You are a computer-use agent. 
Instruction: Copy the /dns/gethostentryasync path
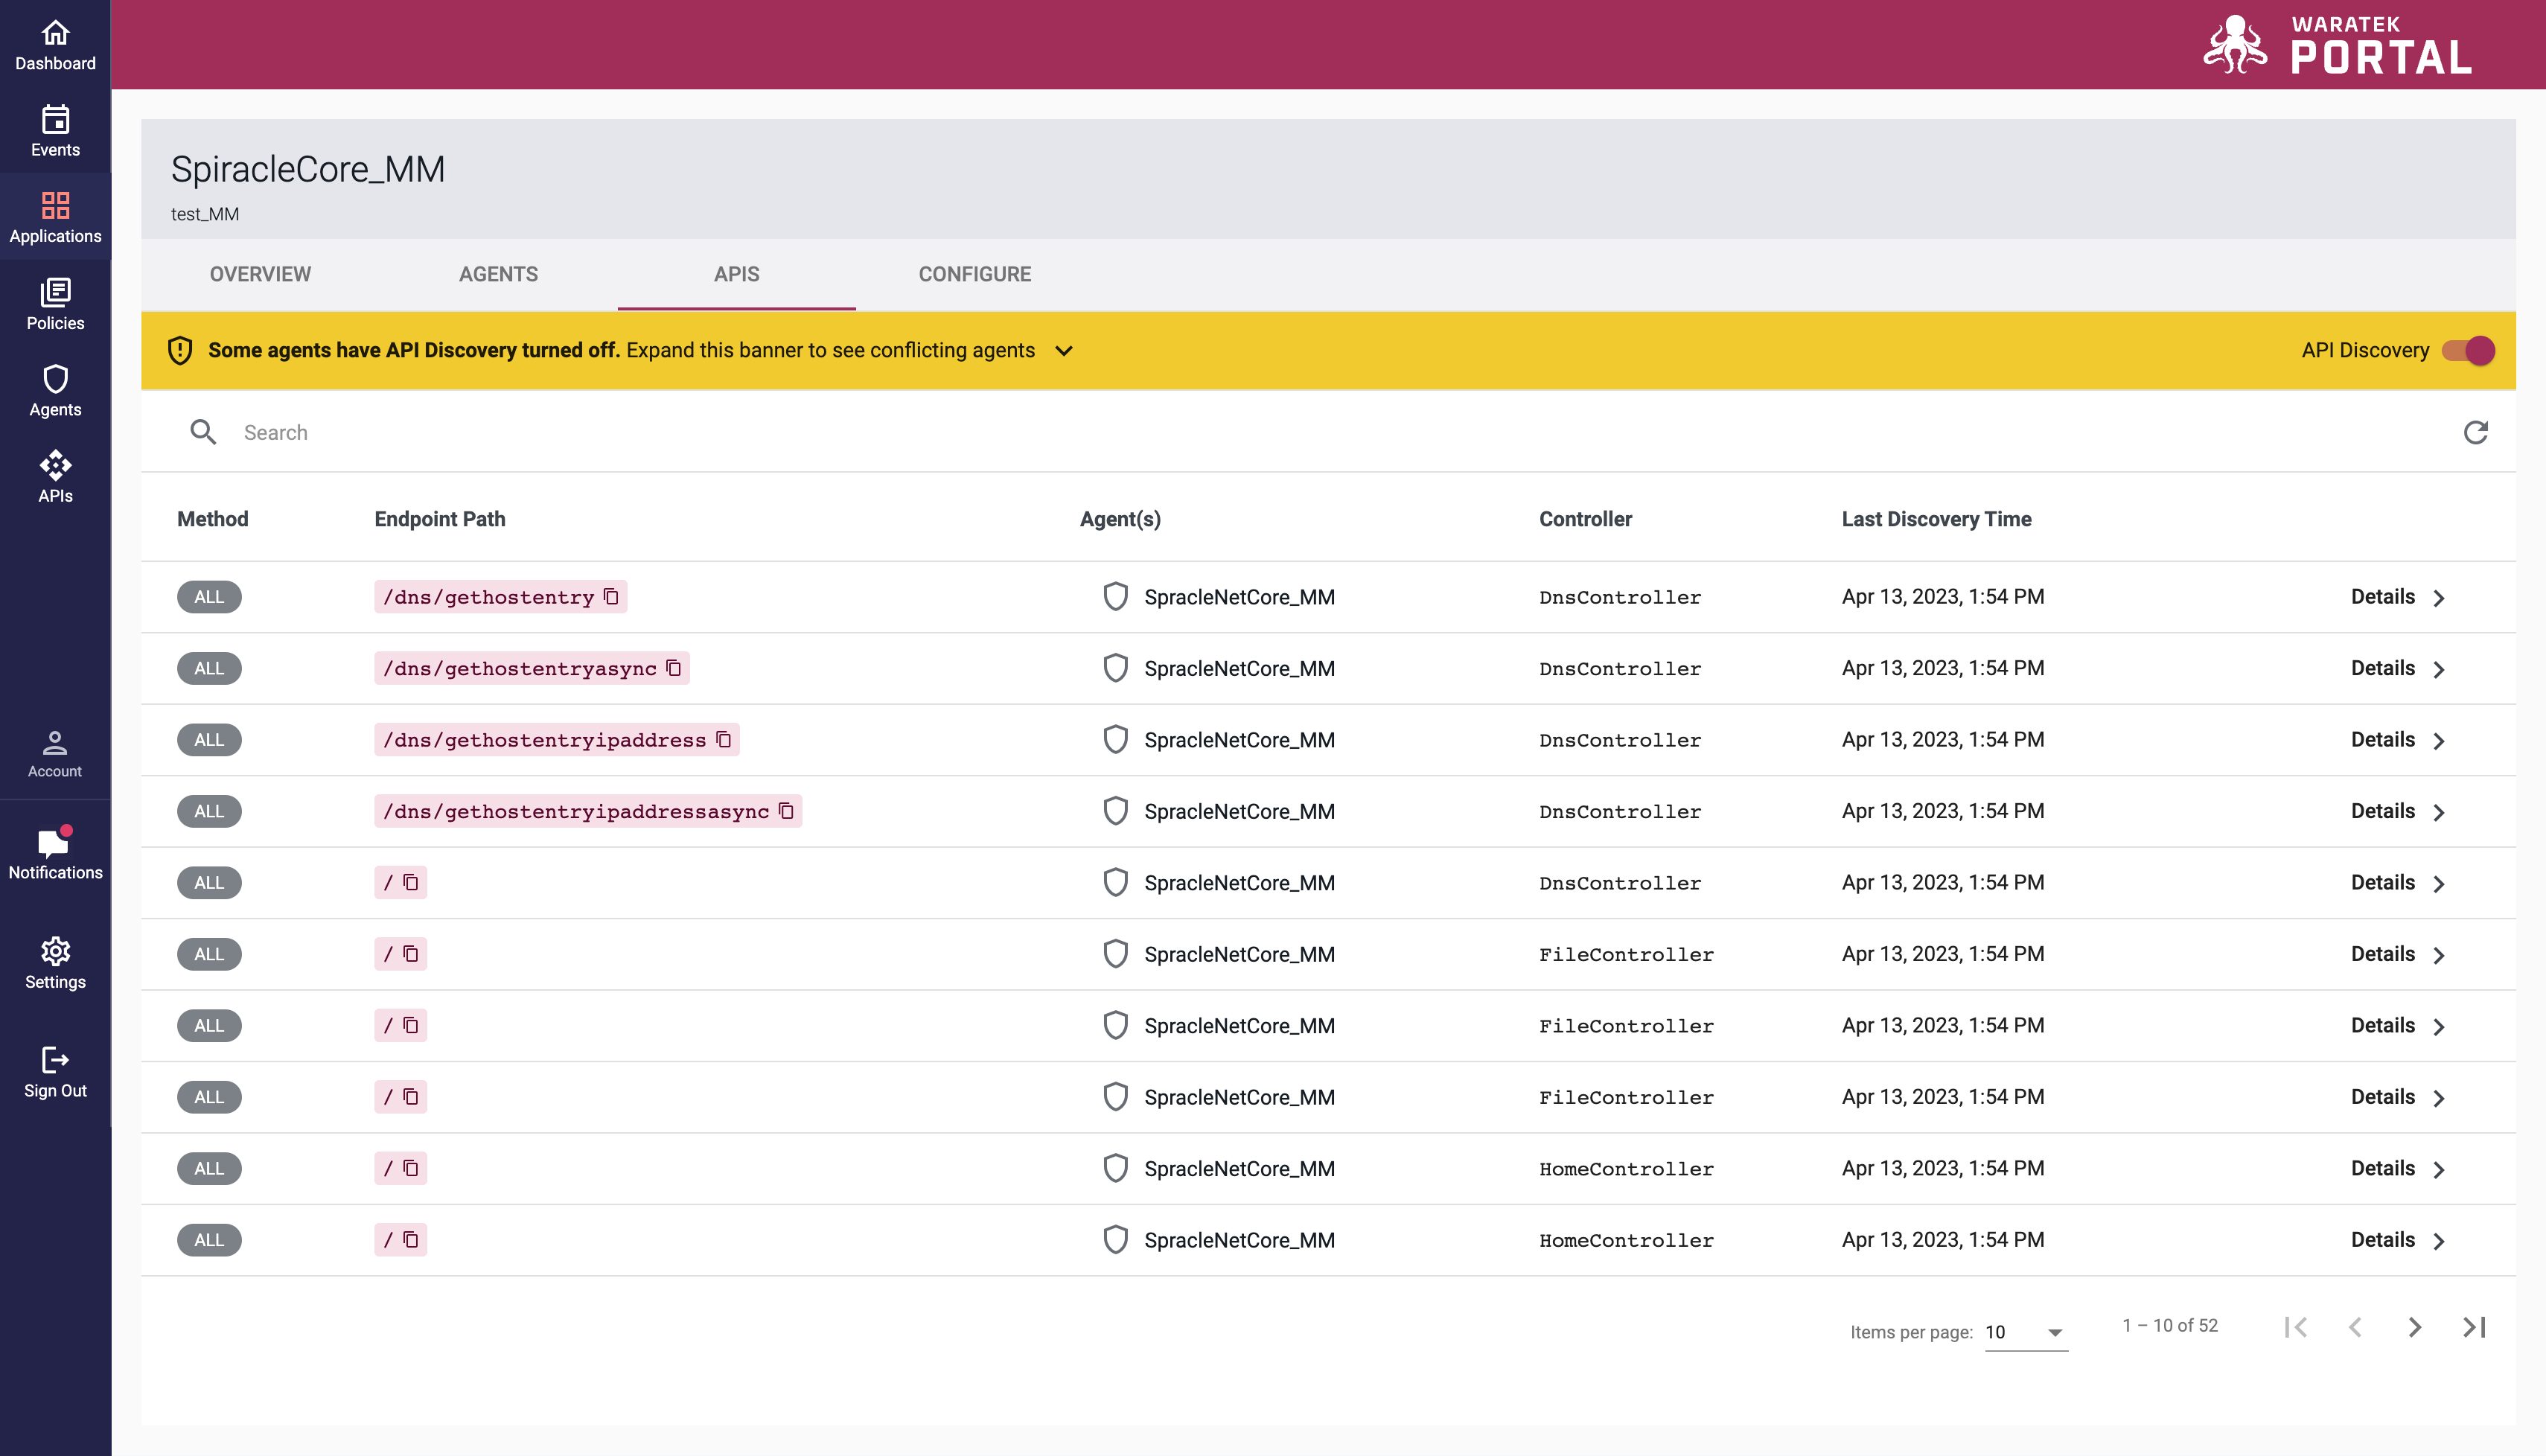point(674,668)
